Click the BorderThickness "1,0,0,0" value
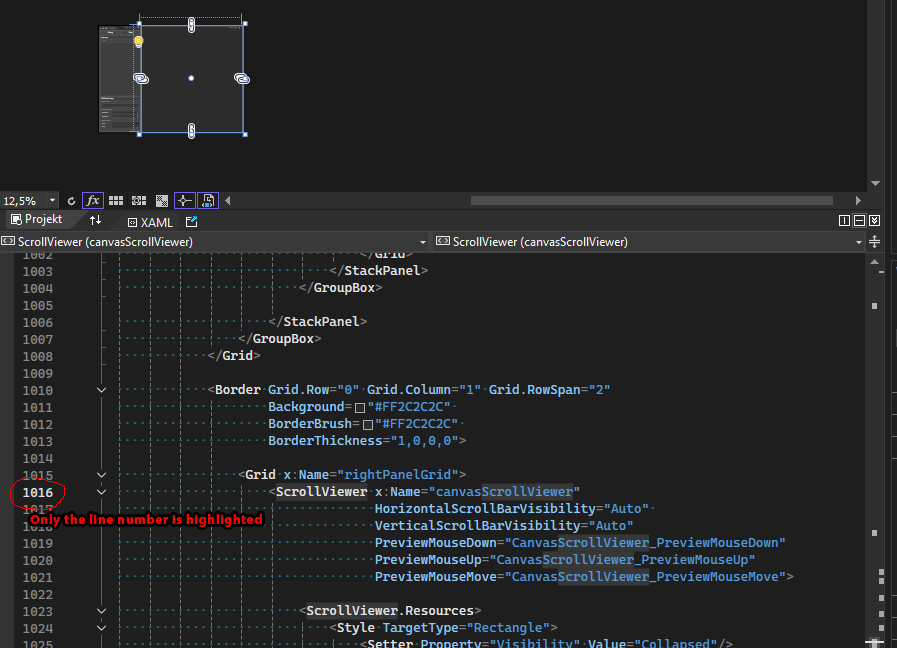Image resolution: width=897 pixels, height=648 pixels. [424, 441]
